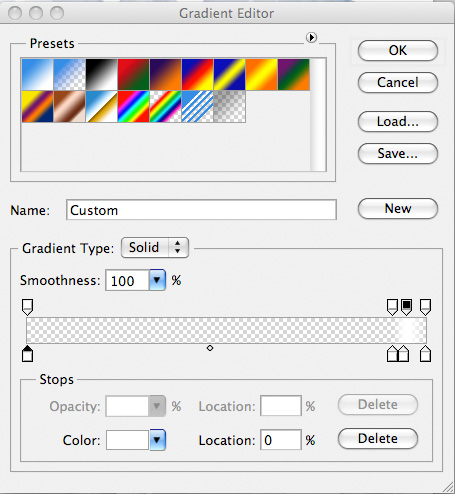Choose the Violet, Green, Orange preset
This screenshot has width=455, height=494.
pyautogui.click(x=293, y=75)
